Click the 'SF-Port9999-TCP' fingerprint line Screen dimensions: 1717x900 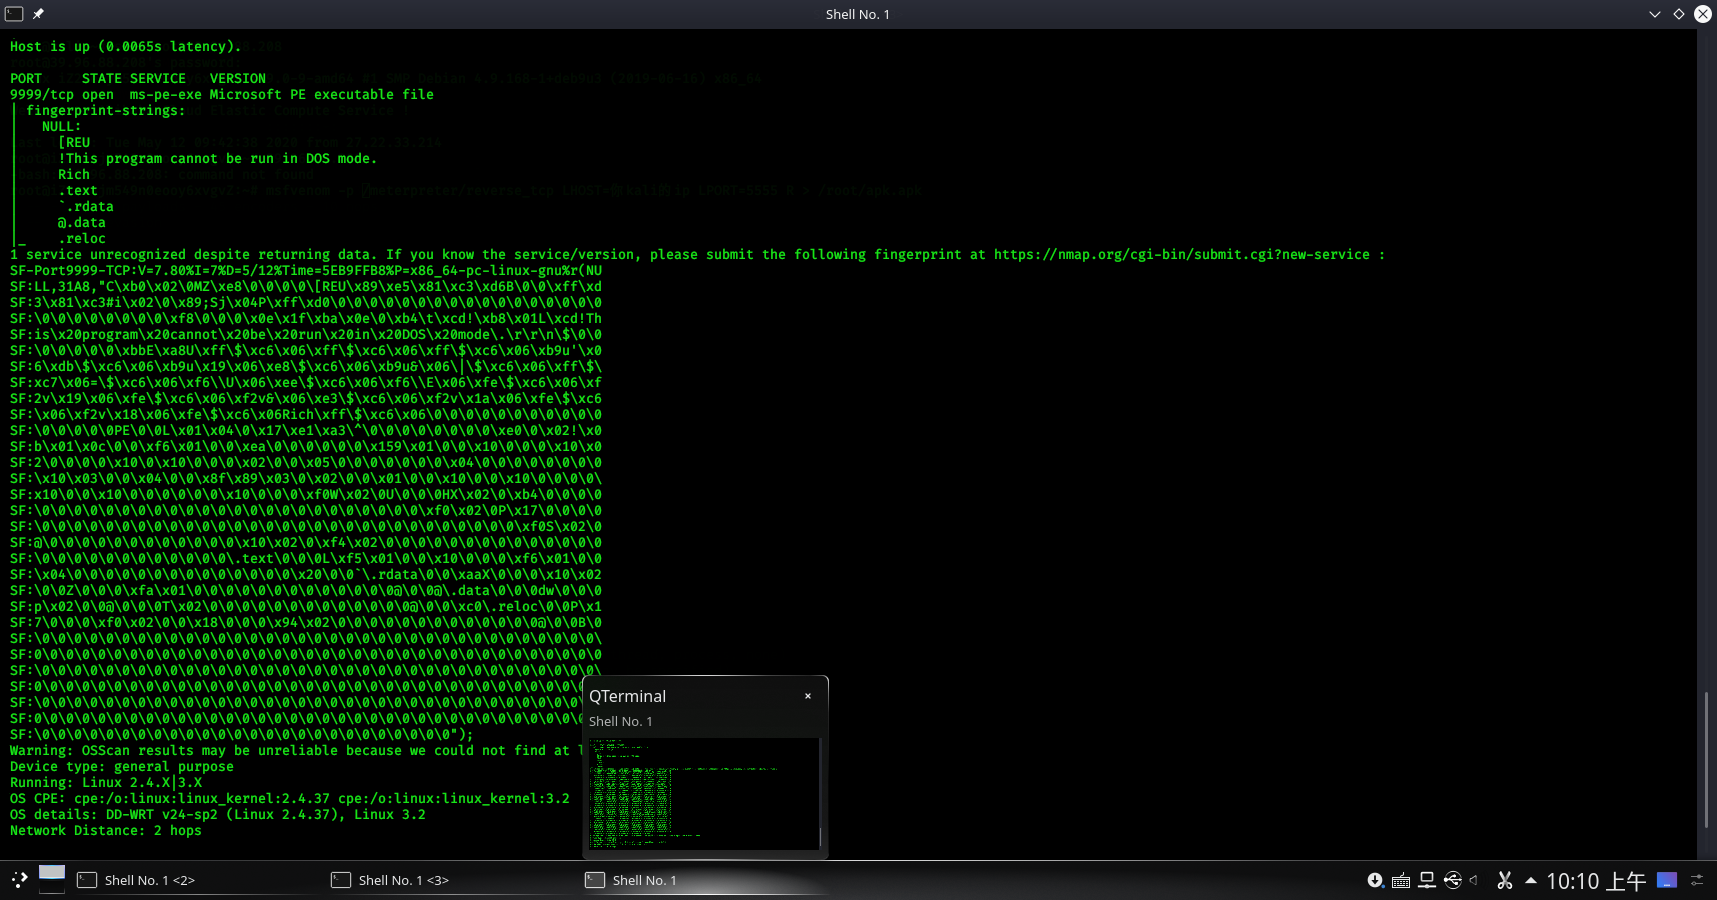tap(306, 271)
